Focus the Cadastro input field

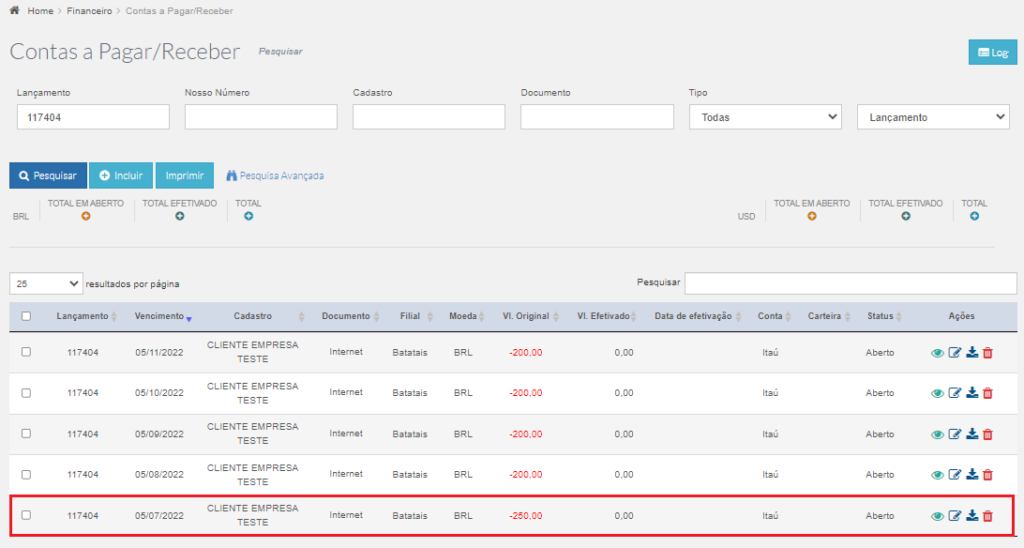tap(429, 117)
